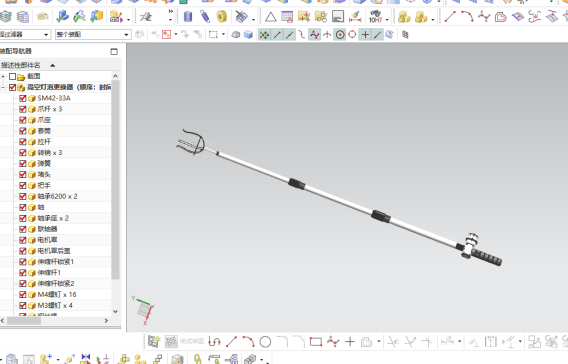Toggle the 爪座 component checkbox
The image size is (568, 364).
coord(23,120)
